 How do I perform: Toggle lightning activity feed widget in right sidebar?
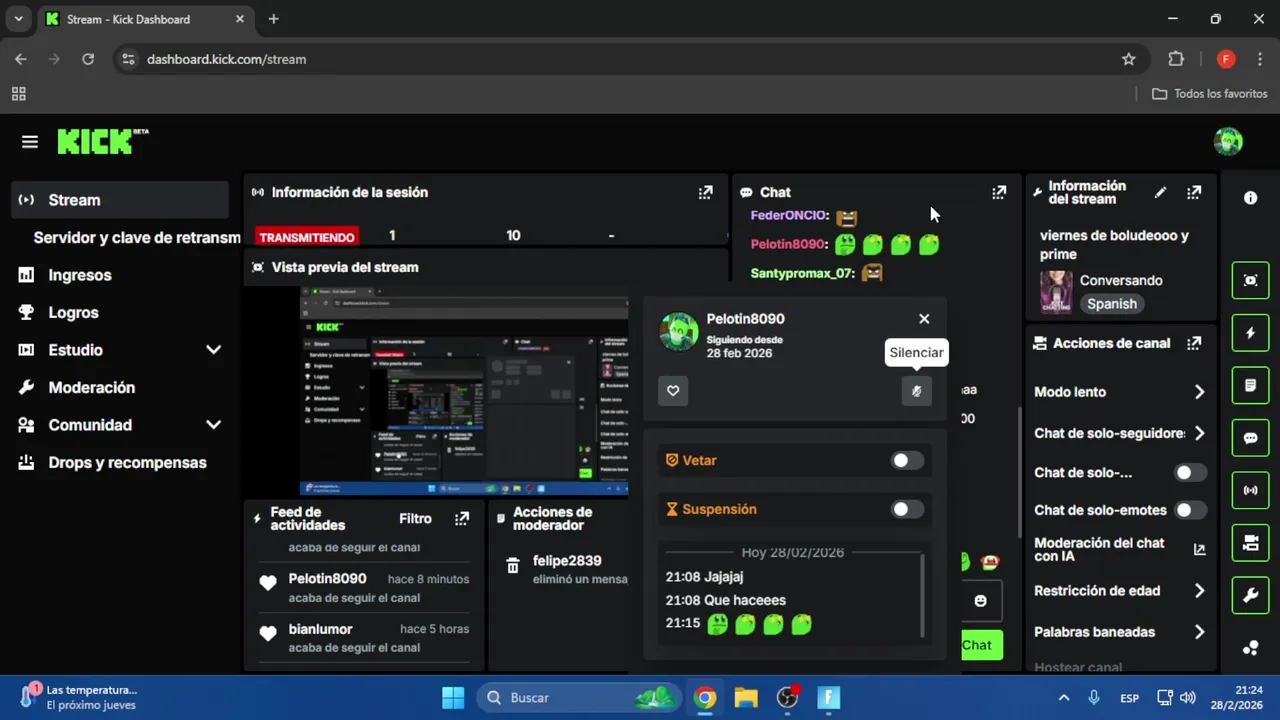pos(1250,333)
